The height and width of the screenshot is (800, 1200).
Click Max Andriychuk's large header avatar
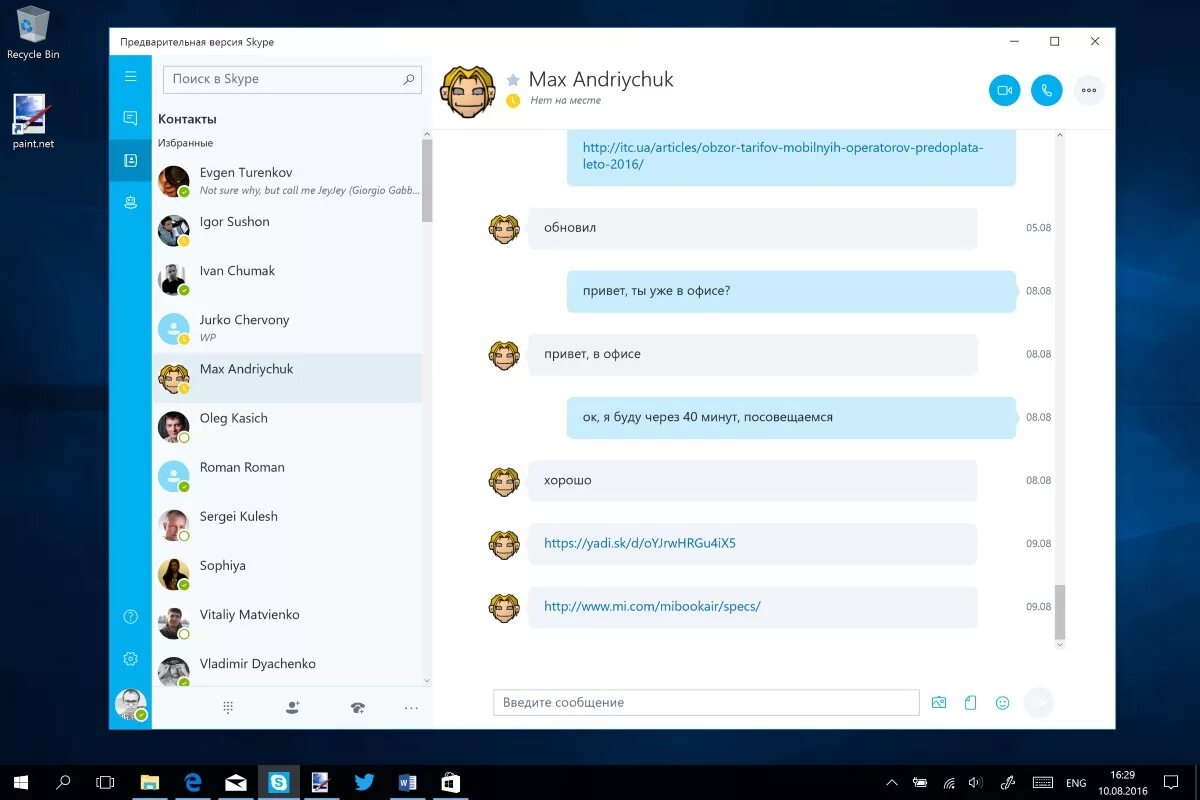click(x=467, y=91)
